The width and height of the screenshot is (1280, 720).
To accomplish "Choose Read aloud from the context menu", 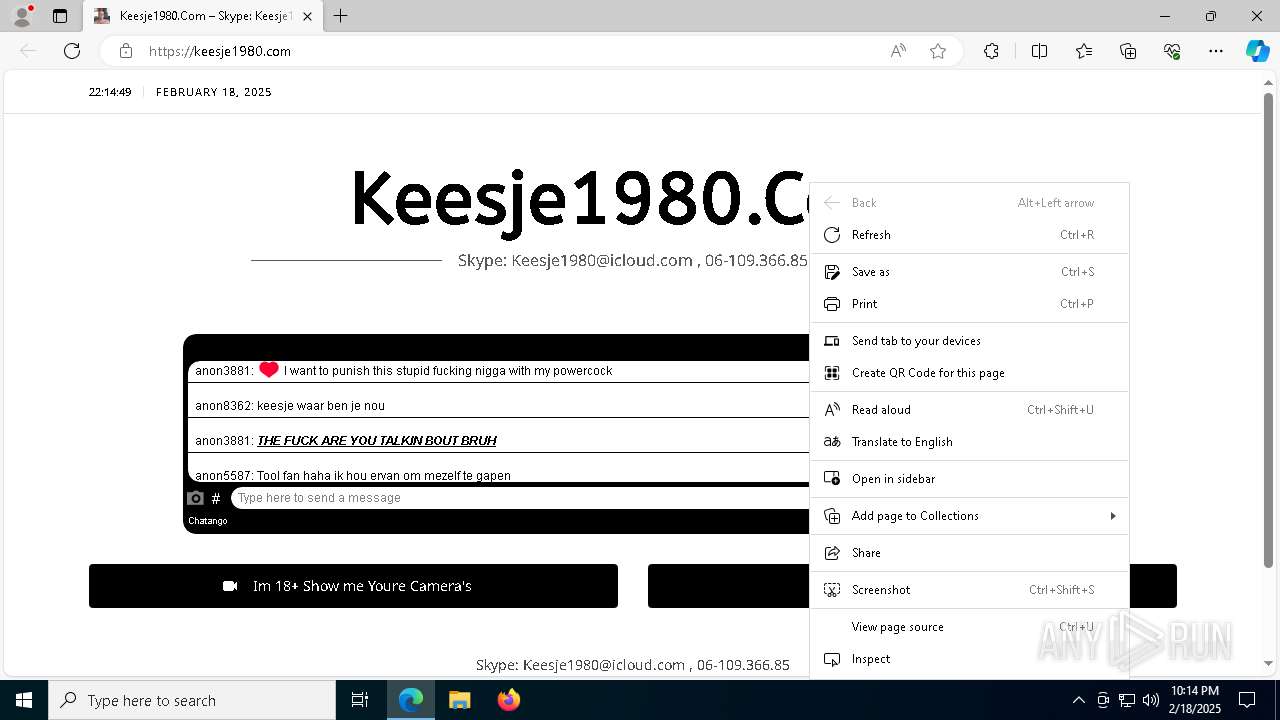I will pos(969,410).
